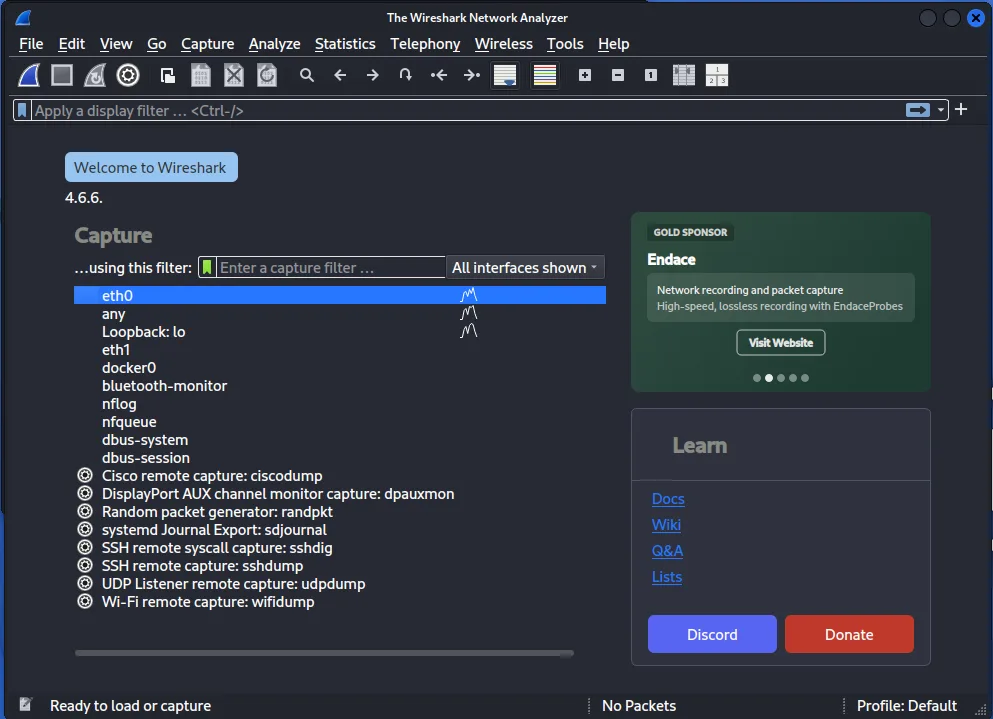
Task: Open the Telephony menu
Action: tap(425, 44)
